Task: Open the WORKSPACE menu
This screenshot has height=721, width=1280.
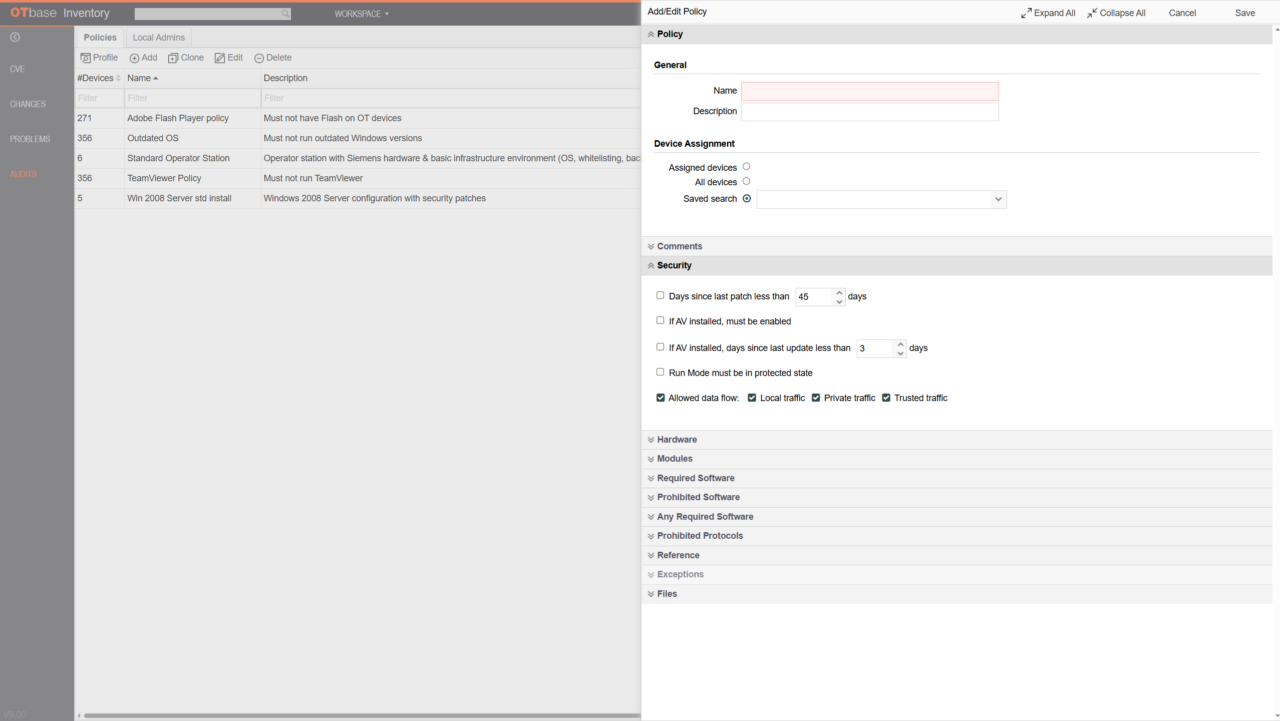Action: [361, 14]
